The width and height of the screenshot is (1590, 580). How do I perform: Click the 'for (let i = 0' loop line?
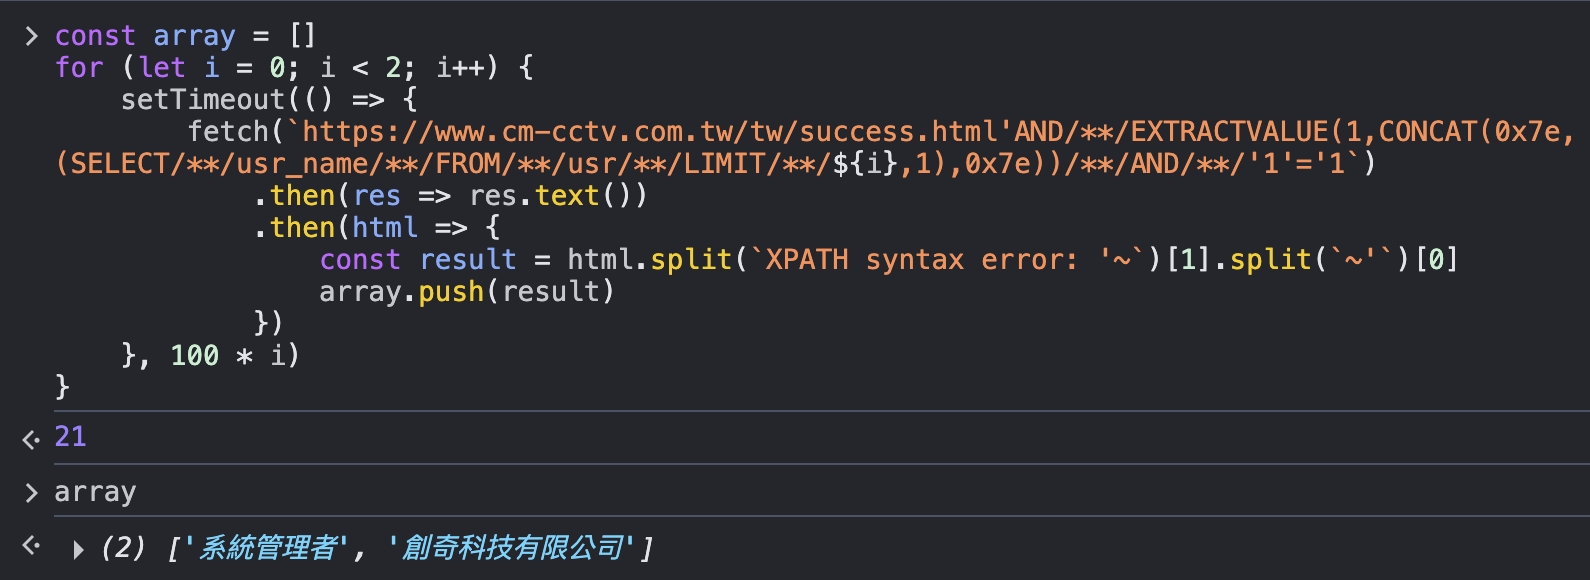[x=294, y=68]
